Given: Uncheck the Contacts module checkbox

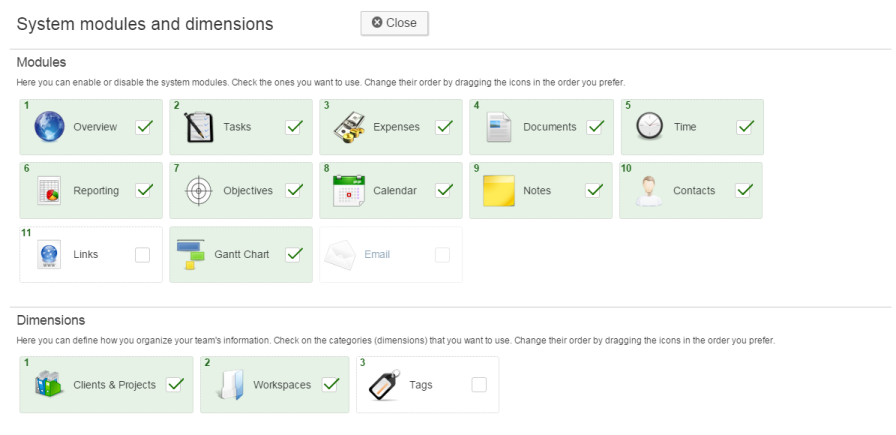Looking at the screenshot, I should (x=744, y=190).
